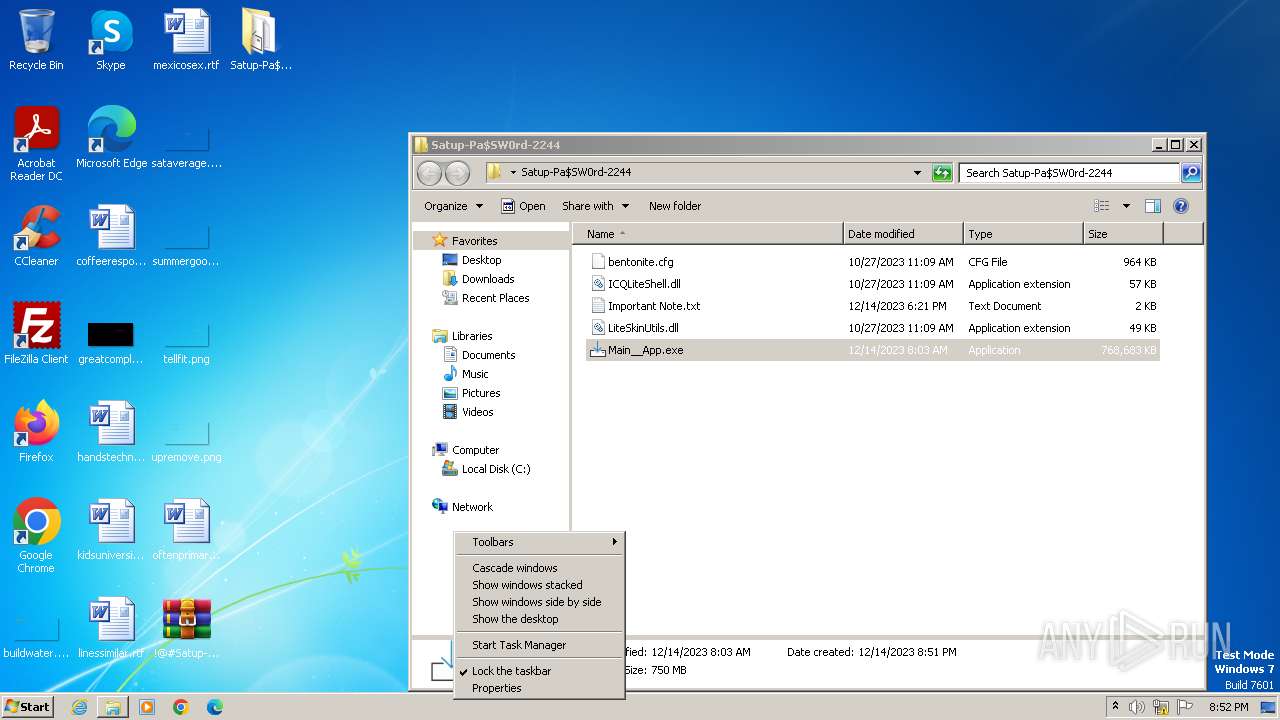The height and width of the screenshot is (720, 1280).
Task: Click the search magnifier button
Action: [1190, 173]
